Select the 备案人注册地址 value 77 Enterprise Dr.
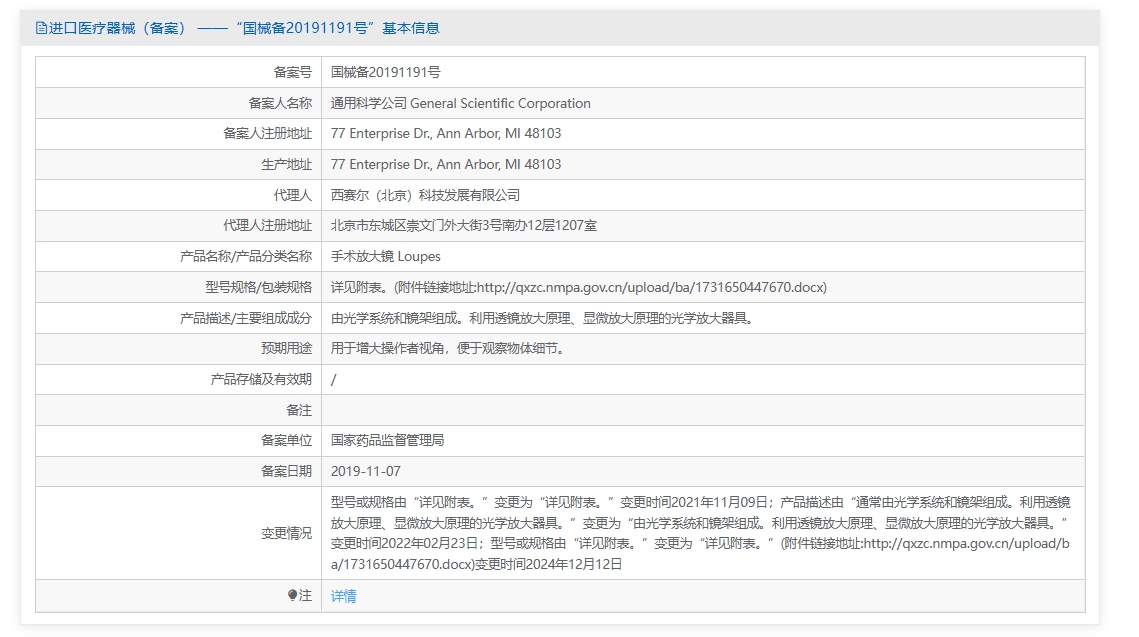This screenshot has width=1139, height=637. [446, 134]
